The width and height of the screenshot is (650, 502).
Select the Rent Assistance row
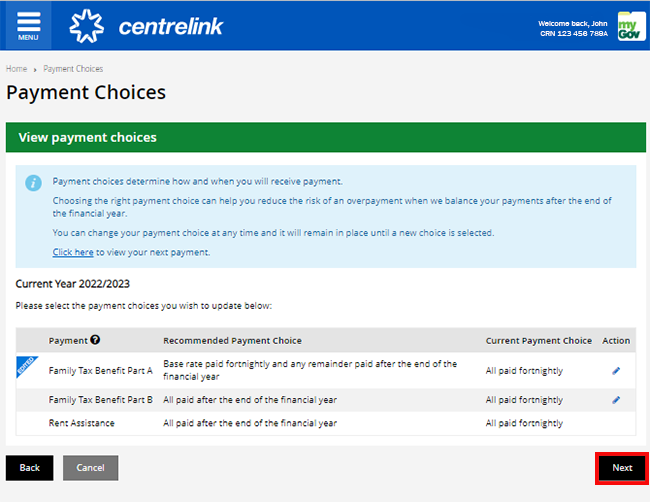point(325,423)
